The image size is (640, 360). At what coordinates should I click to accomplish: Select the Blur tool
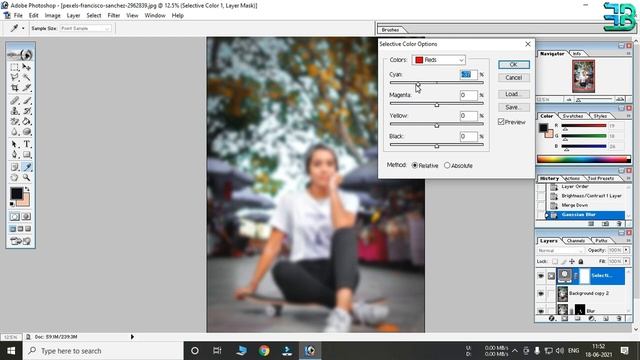click(15, 132)
